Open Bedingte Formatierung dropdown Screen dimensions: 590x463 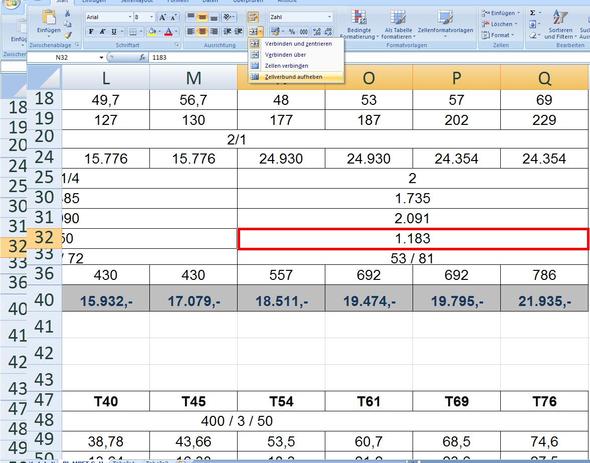[x=359, y=24]
